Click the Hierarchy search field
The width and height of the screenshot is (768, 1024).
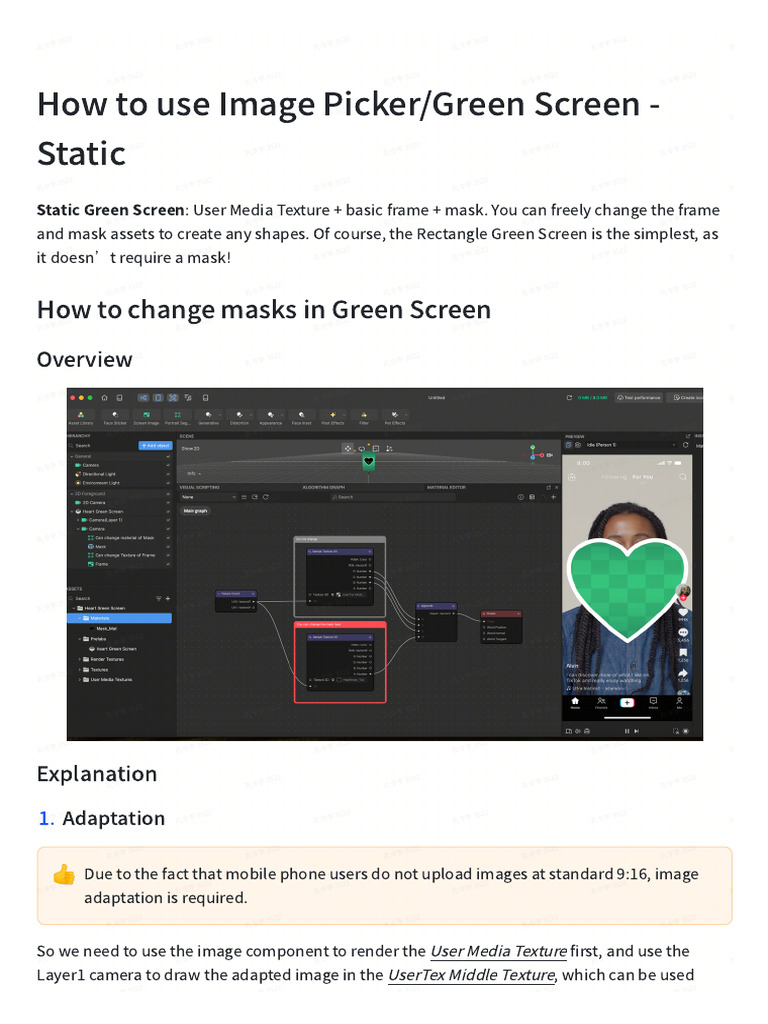click(103, 445)
